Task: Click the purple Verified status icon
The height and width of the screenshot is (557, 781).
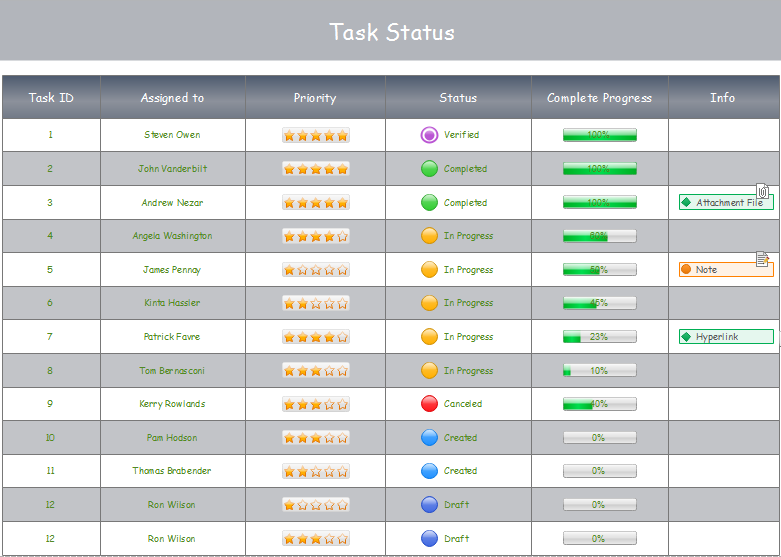Action: pos(429,135)
